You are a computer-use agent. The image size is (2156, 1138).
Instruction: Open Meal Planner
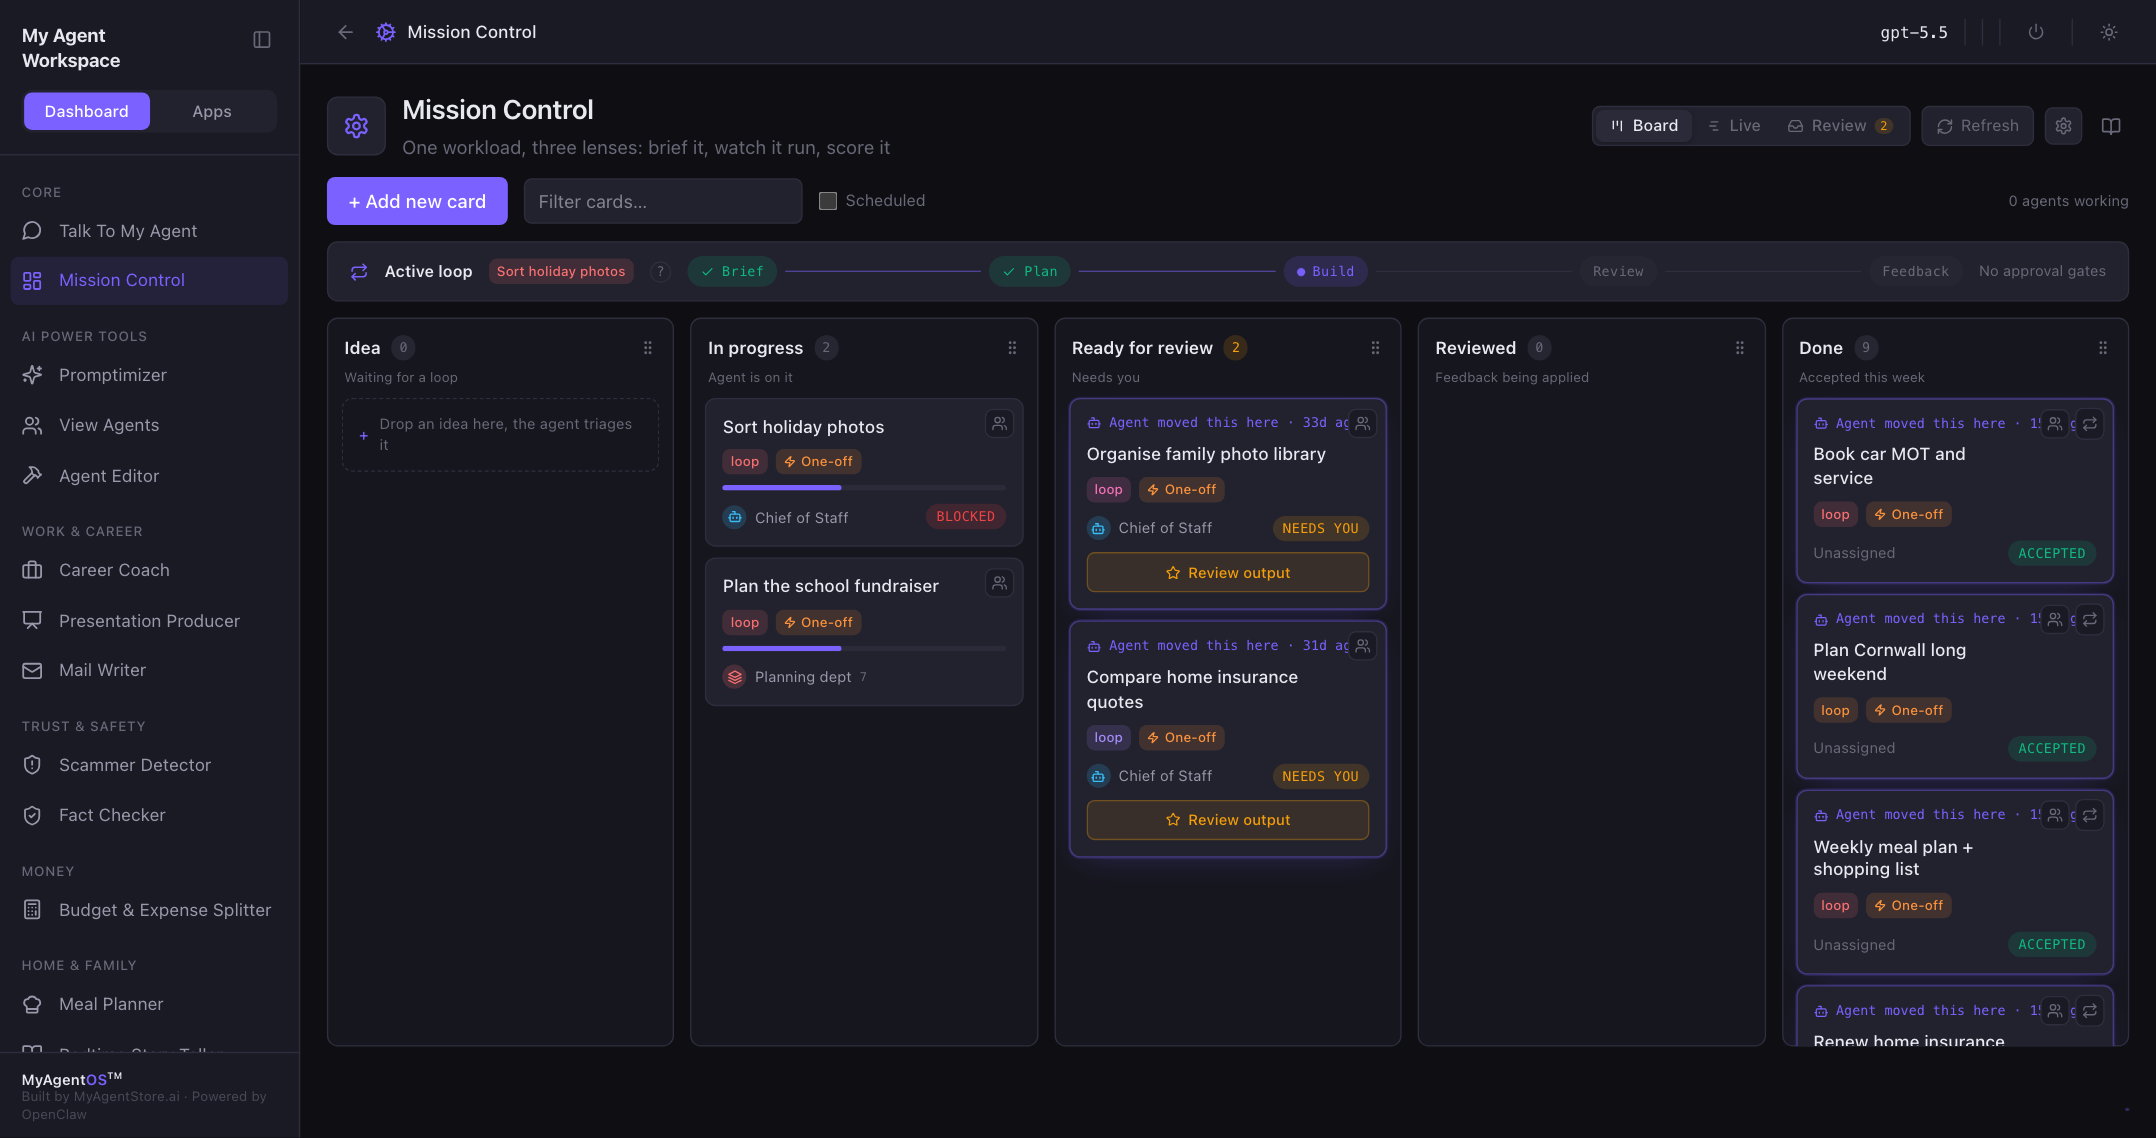coord(149,1004)
